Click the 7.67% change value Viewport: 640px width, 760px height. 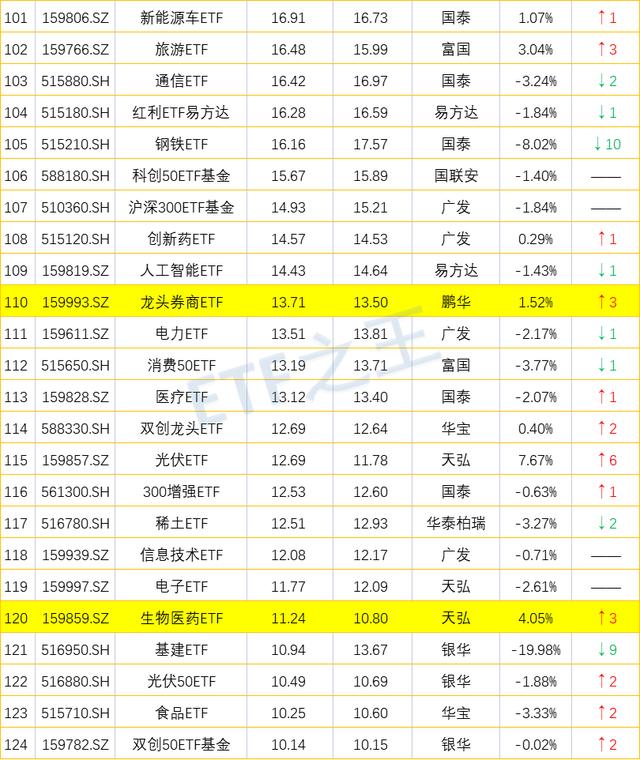[x=536, y=460]
